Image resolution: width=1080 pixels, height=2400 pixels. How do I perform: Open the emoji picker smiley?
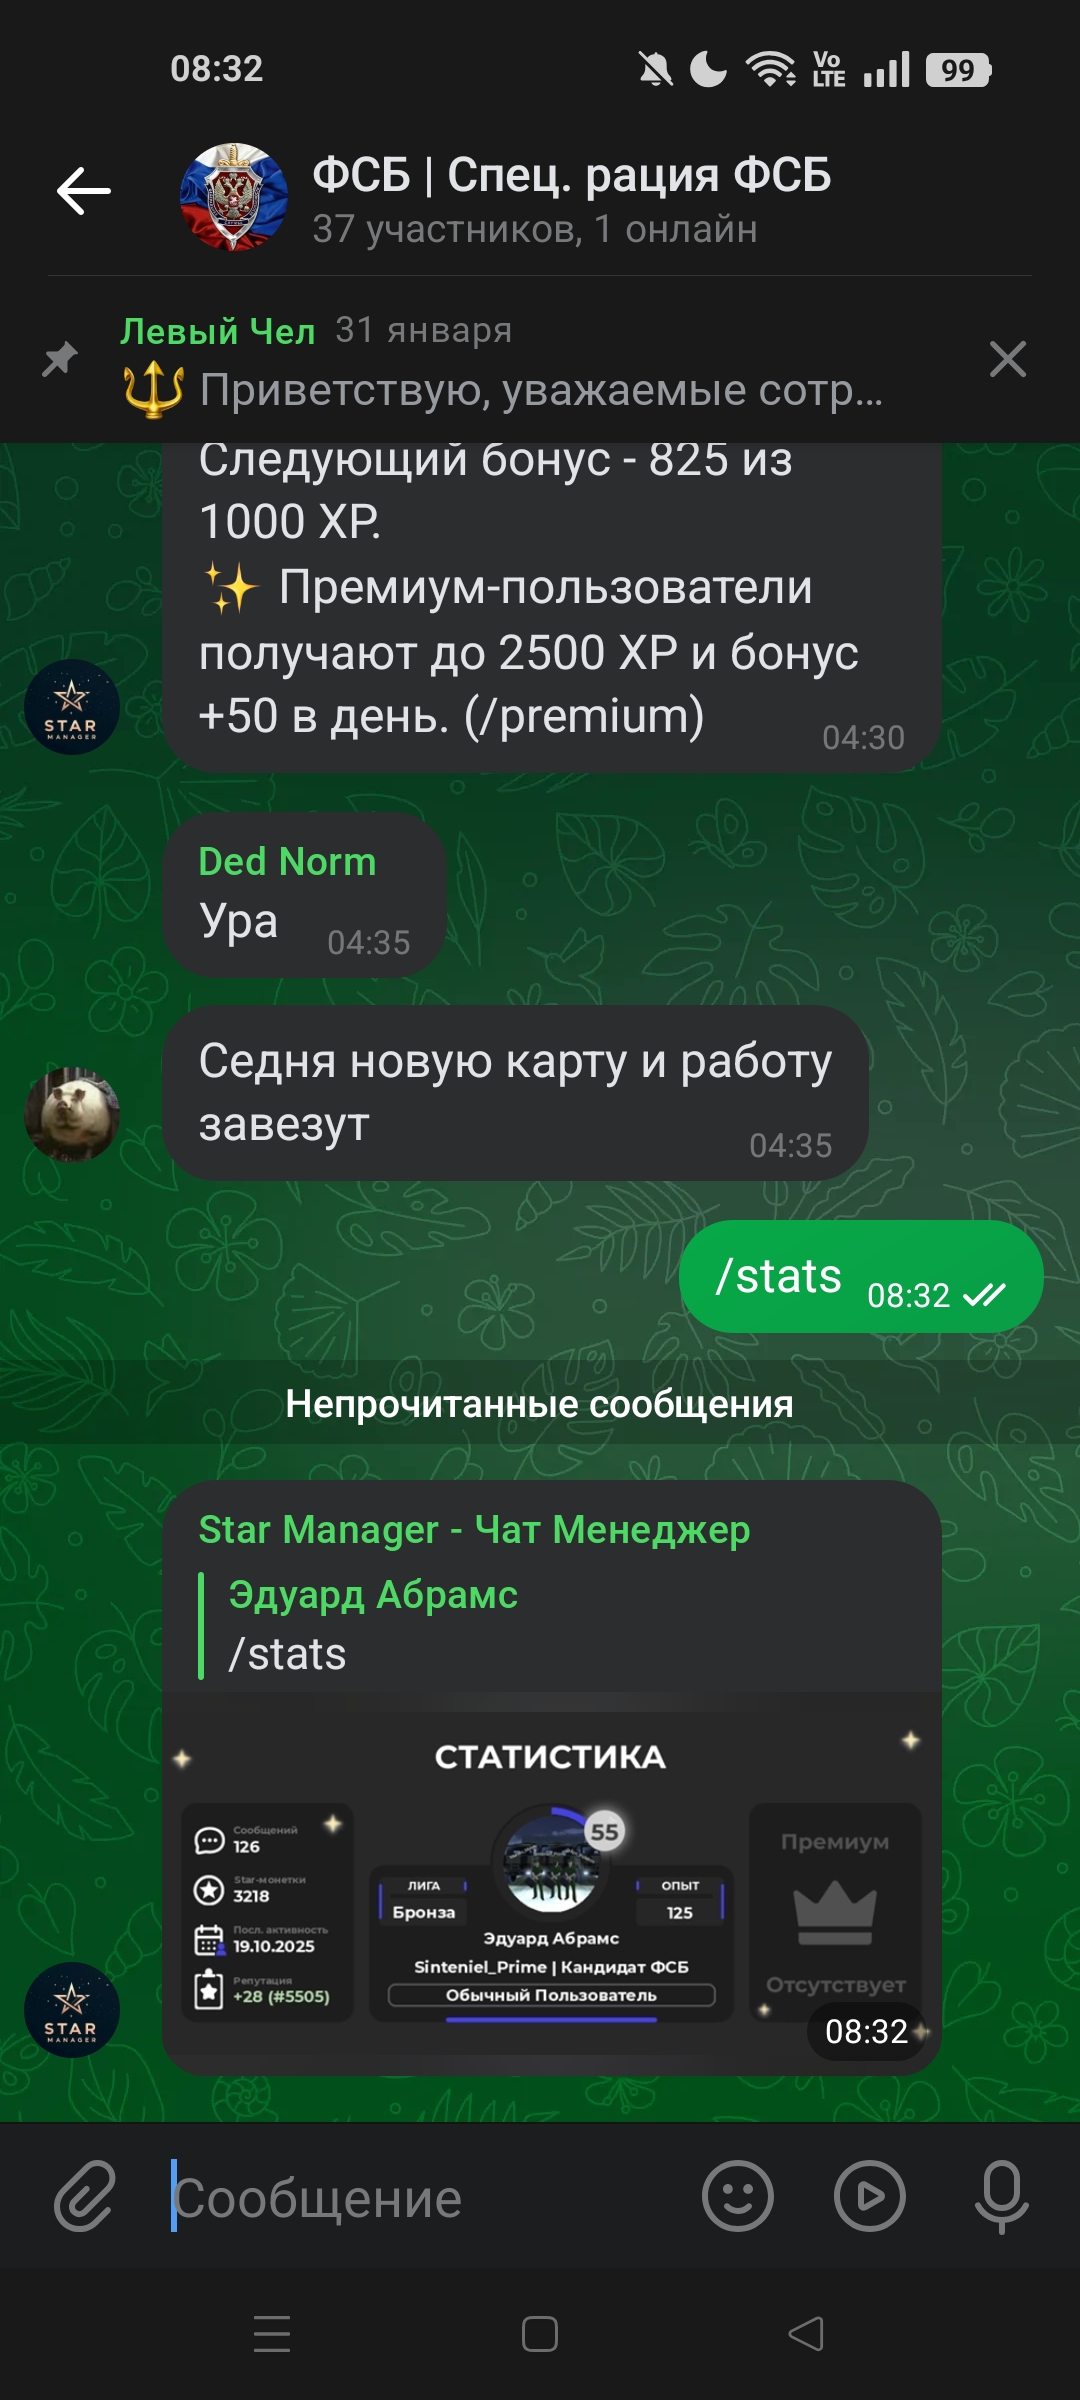pyautogui.click(x=738, y=2197)
